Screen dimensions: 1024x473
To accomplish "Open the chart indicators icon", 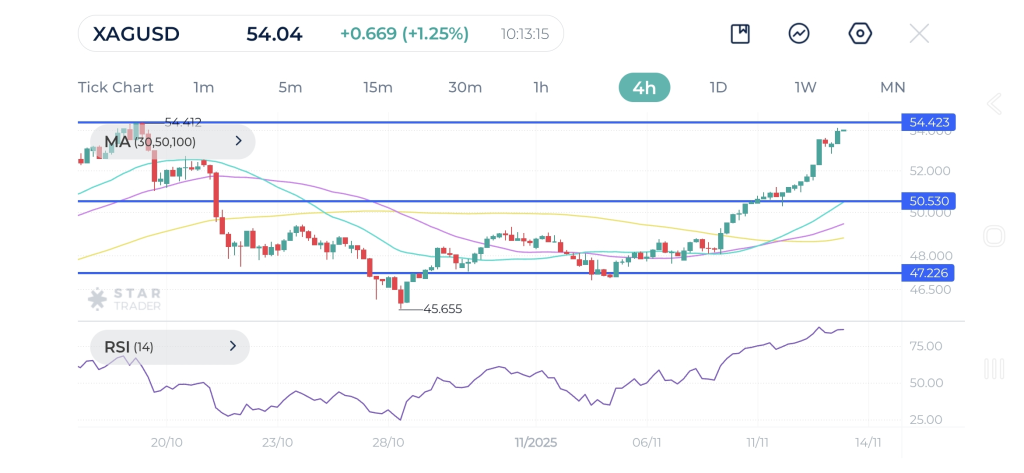I will click(799, 34).
